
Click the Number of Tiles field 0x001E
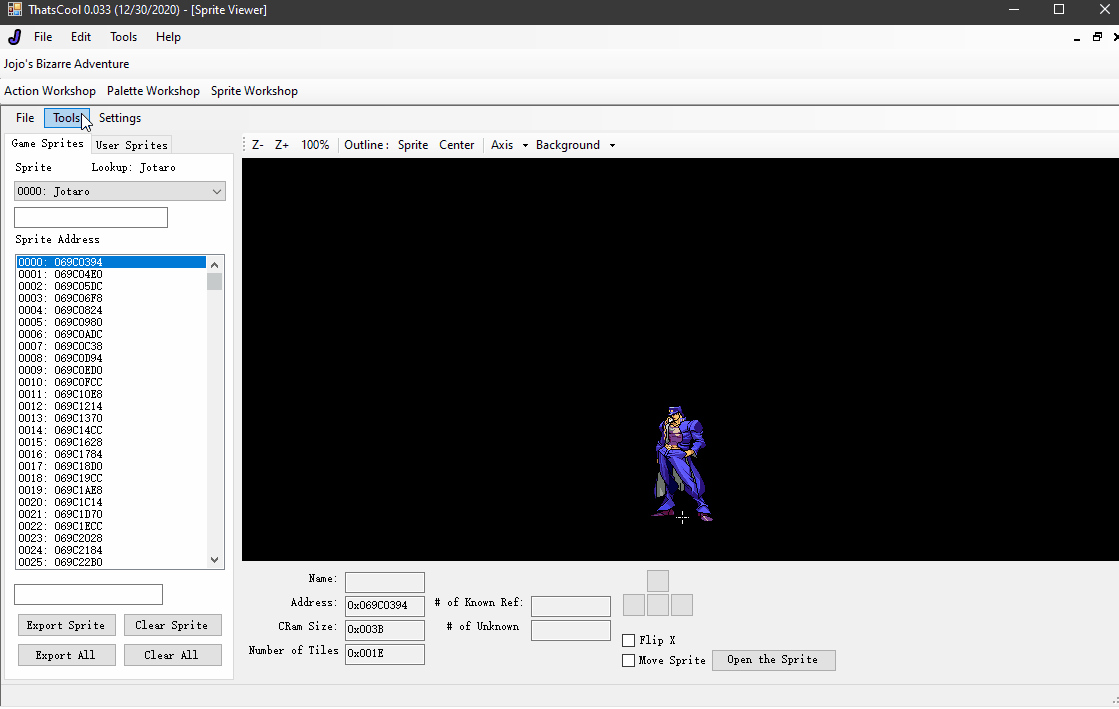point(385,653)
